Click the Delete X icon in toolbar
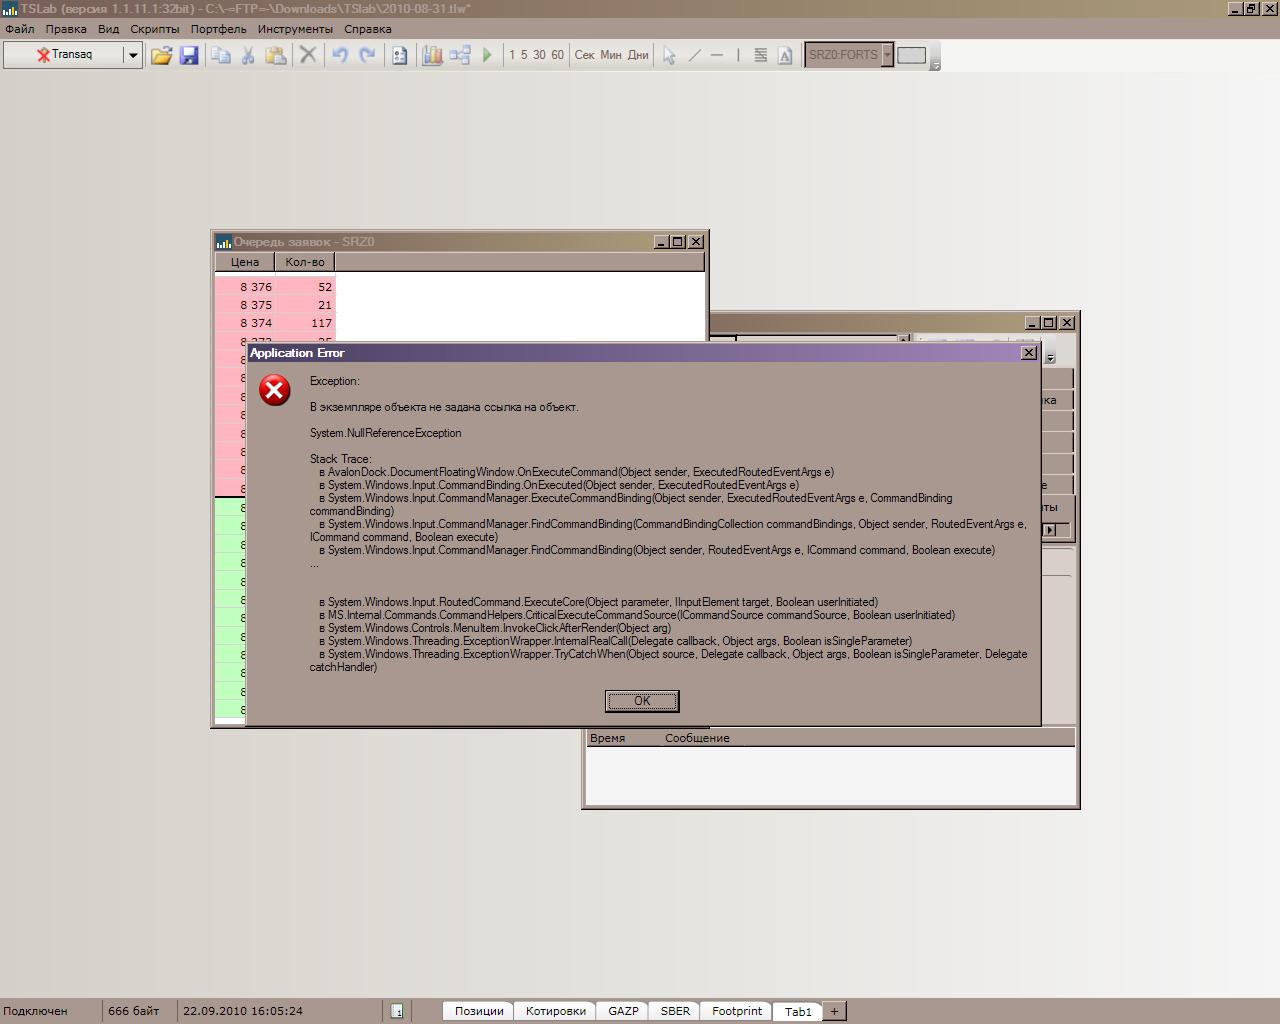Image resolution: width=1280 pixels, height=1024 pixels. [x=308, y=55]
